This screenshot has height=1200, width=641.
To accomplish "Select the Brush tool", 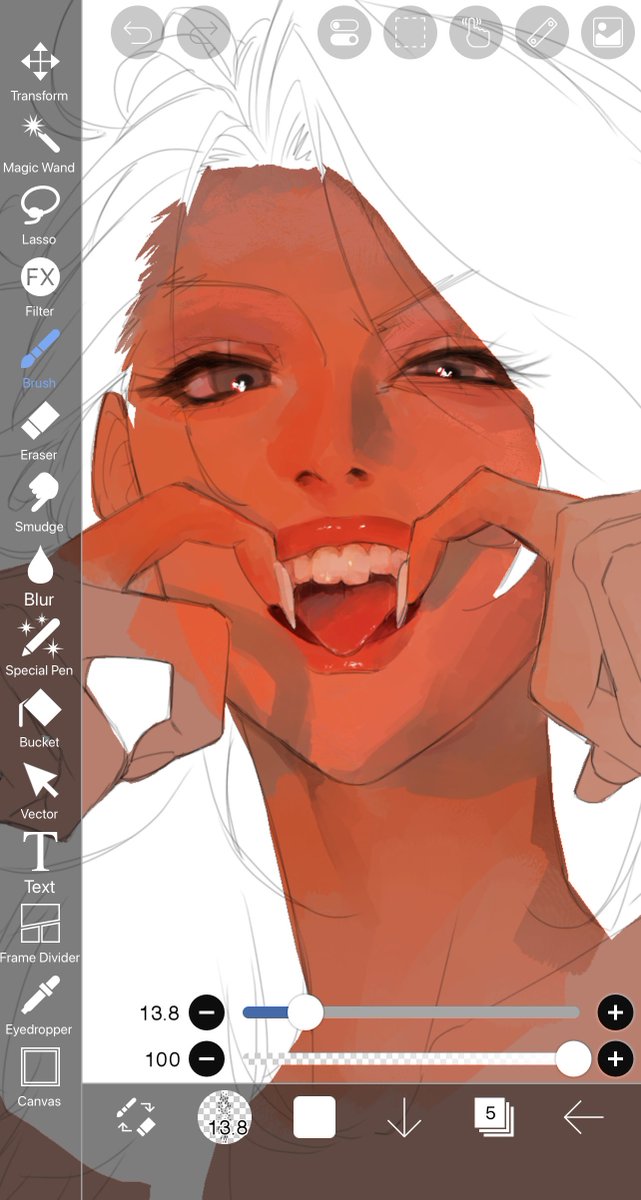I will coord(40,359).
